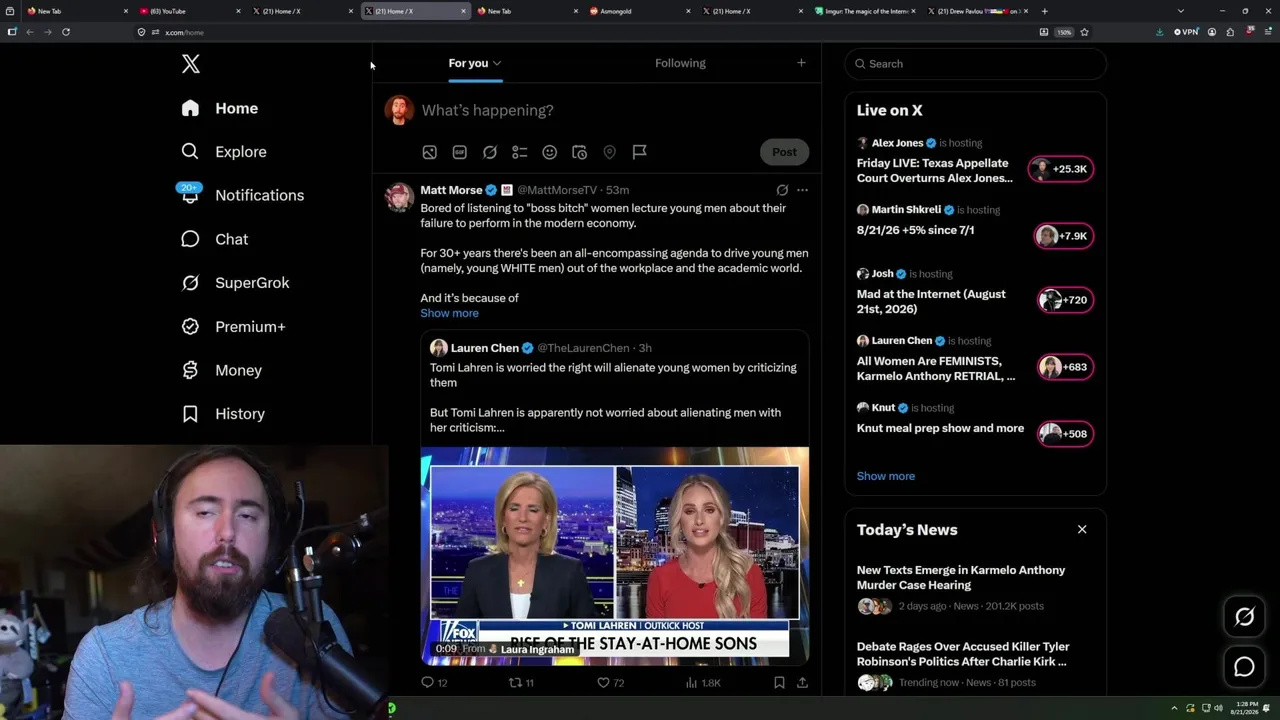Open the quoted Lauren Chen post name

(484, 348)
